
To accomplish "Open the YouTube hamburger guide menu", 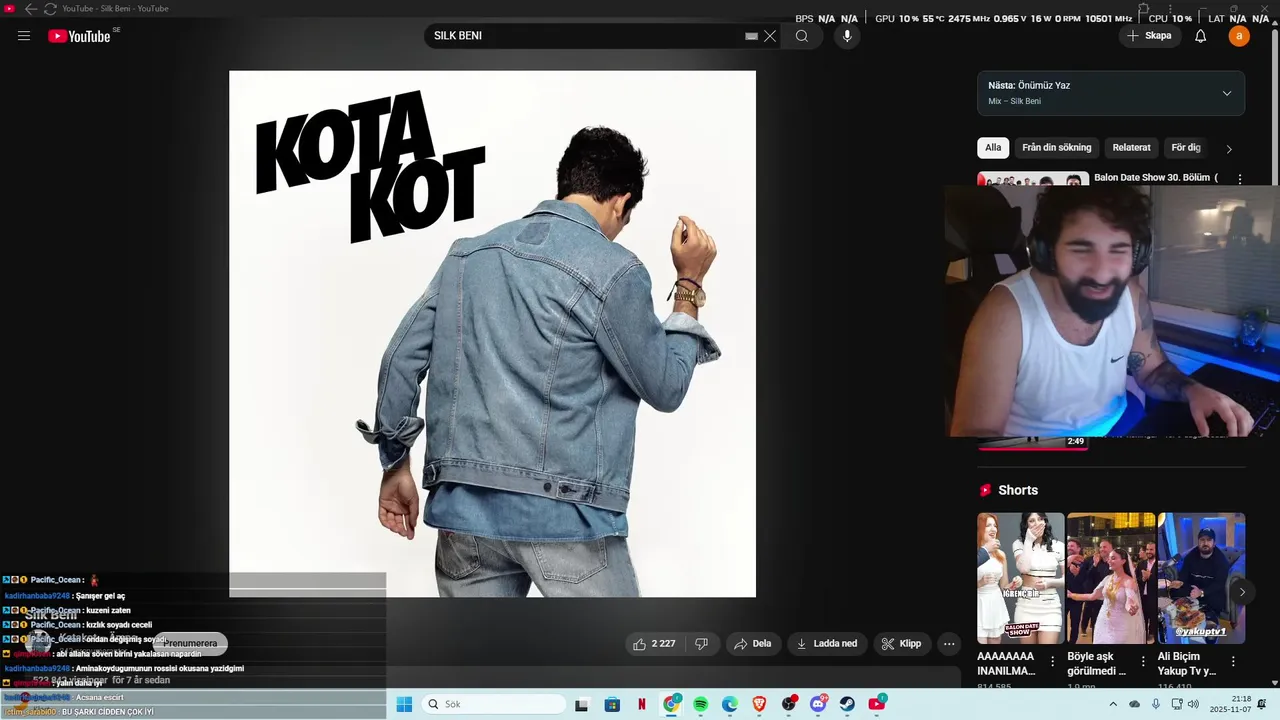I will click(24, 36).
